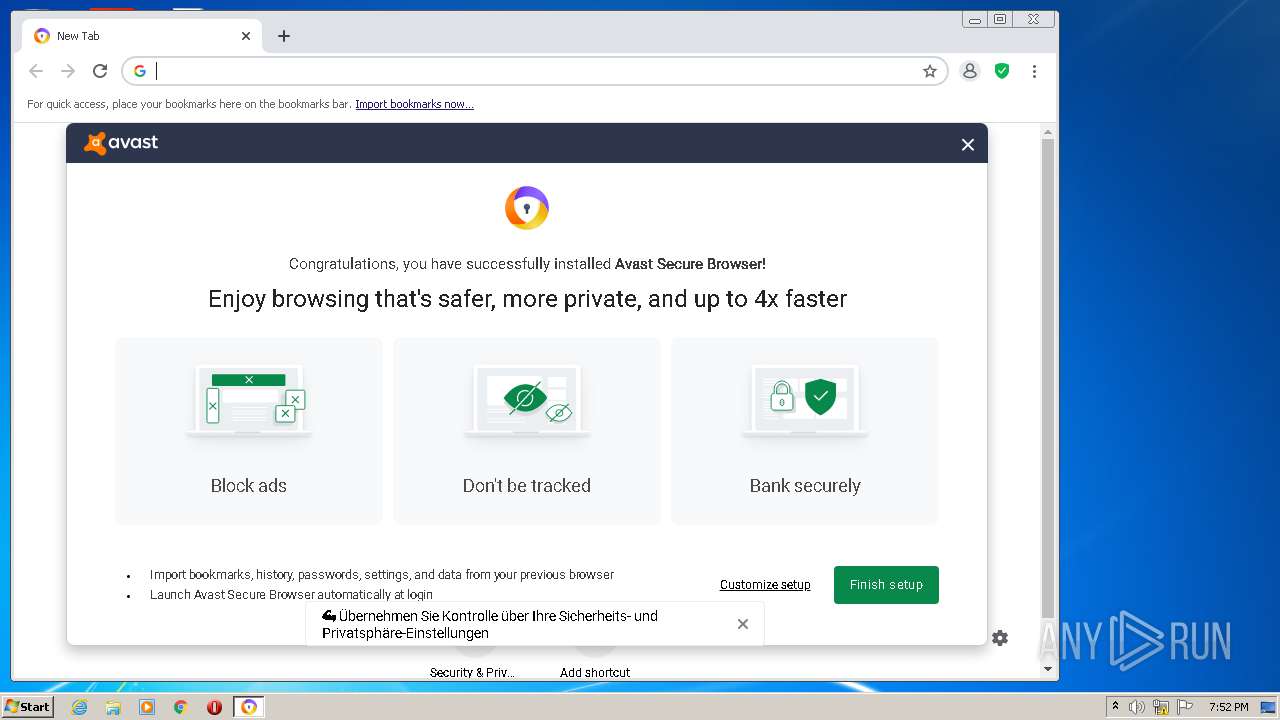Click the Import bookmarks bullet text
1280x720 pixels.
[382, 575]
